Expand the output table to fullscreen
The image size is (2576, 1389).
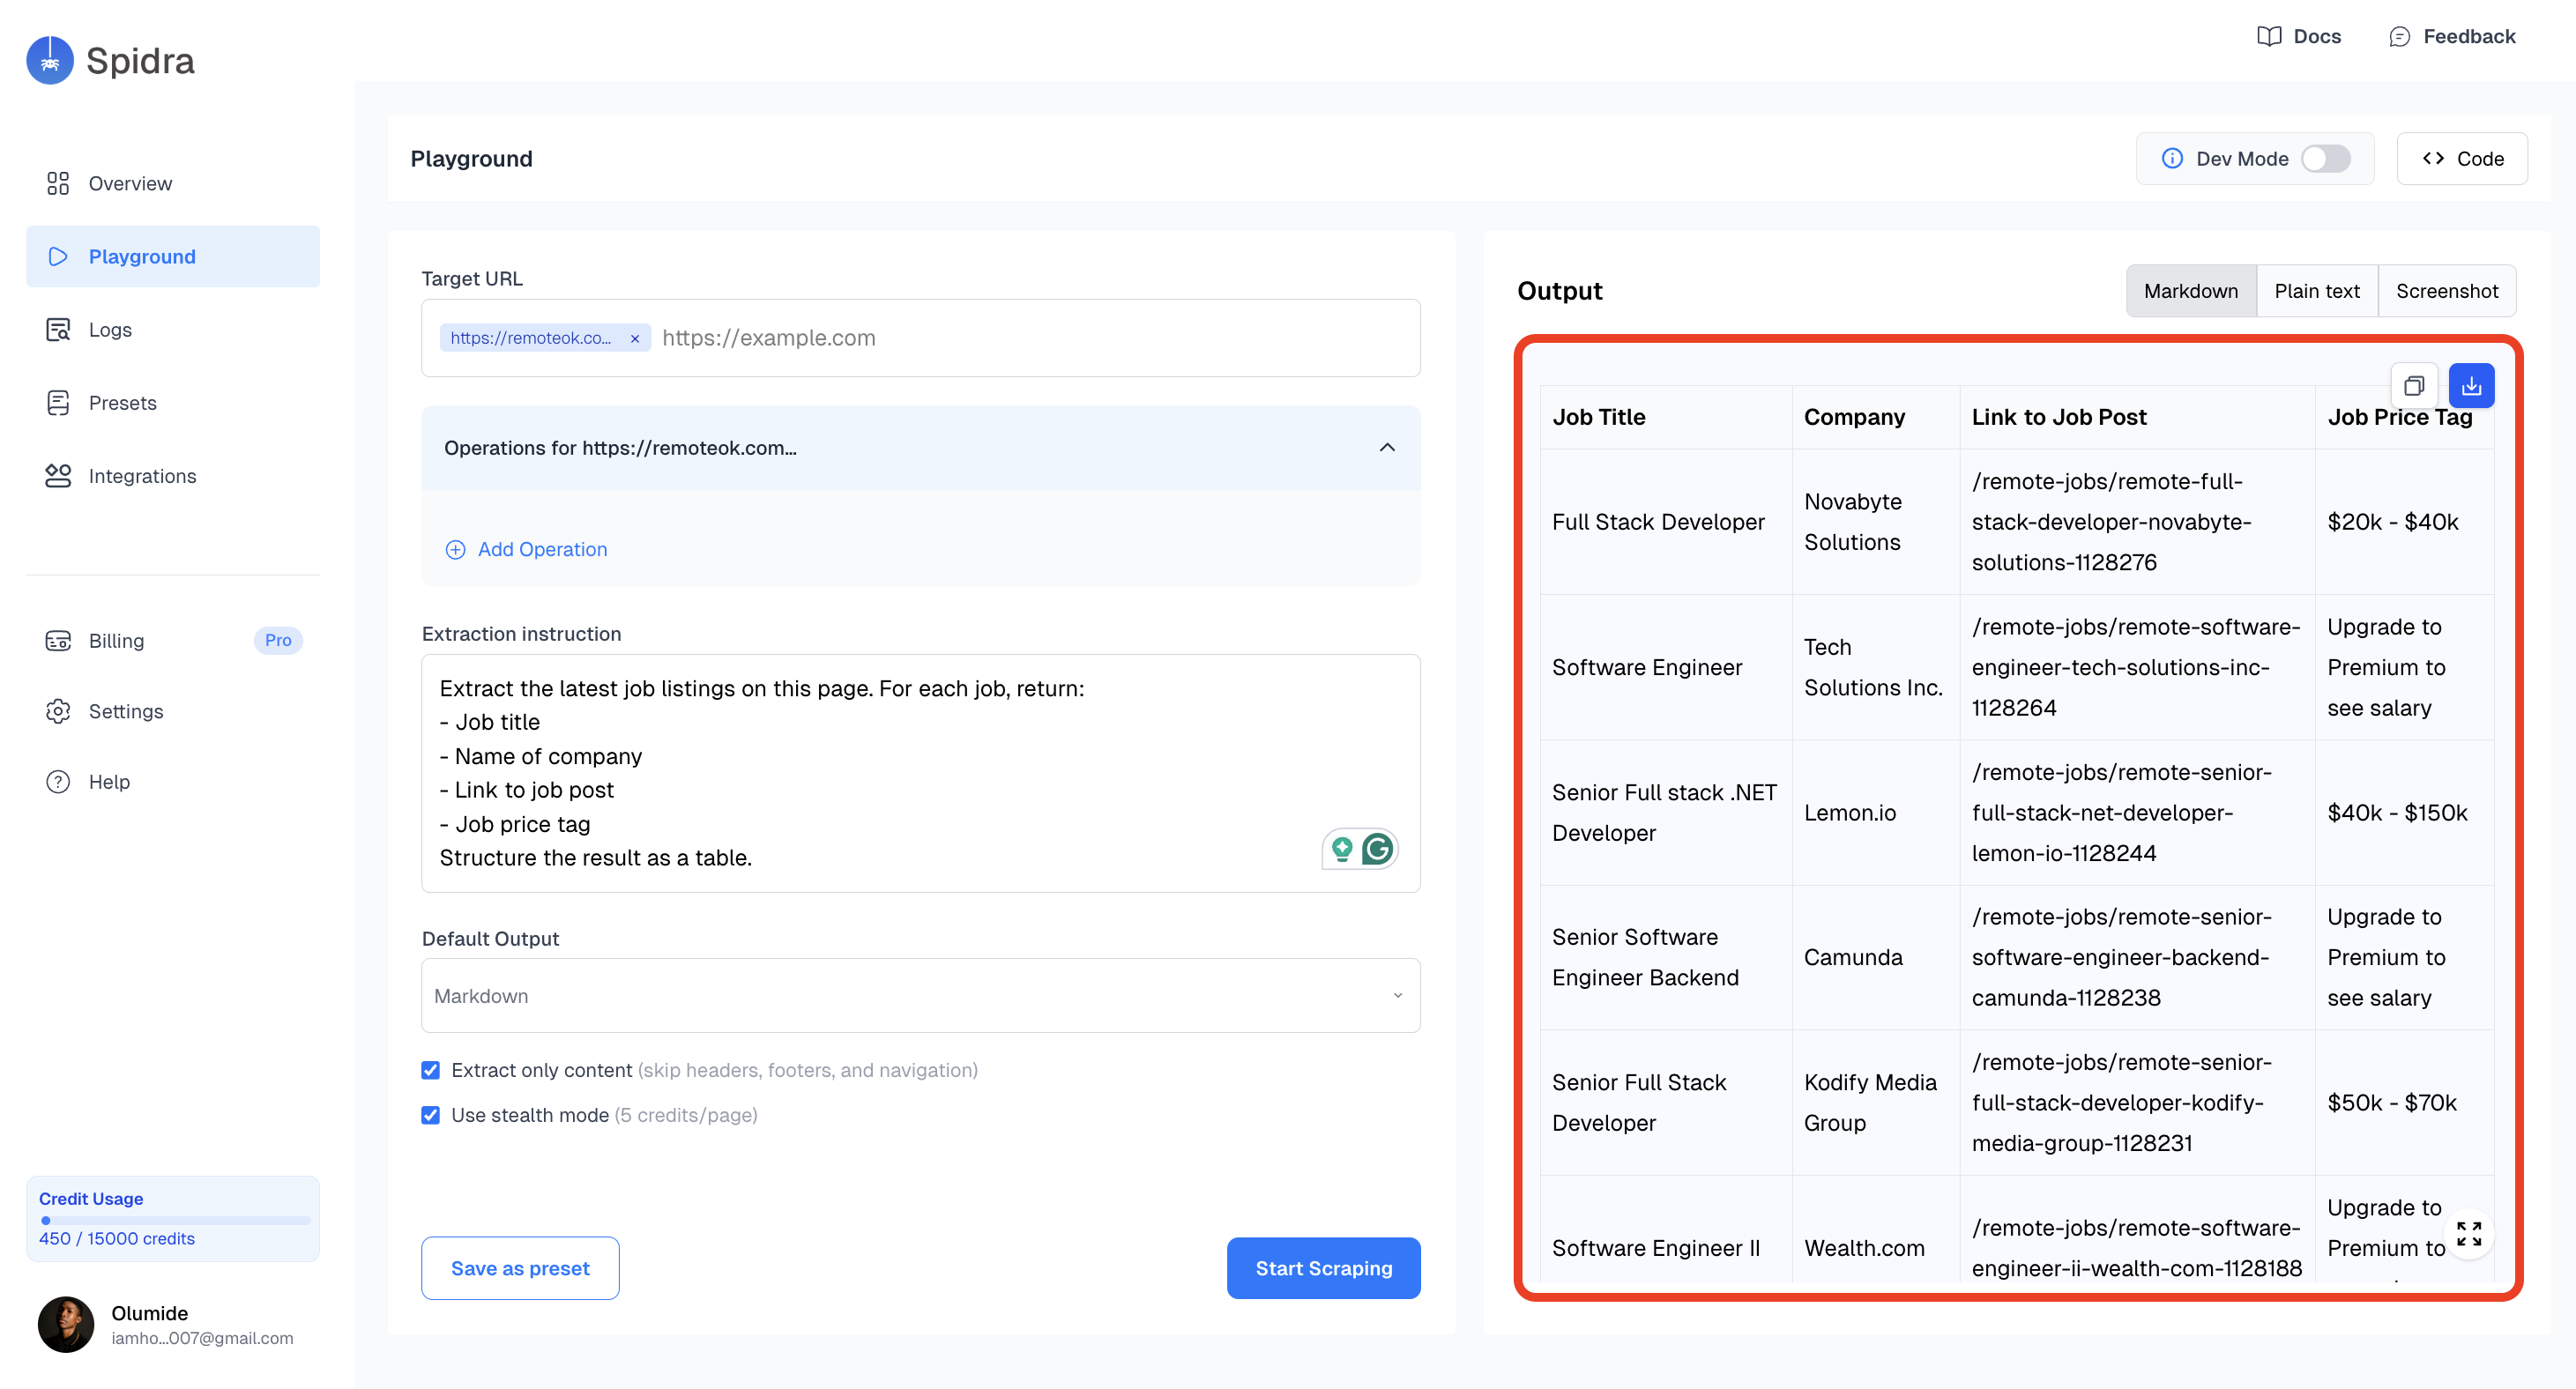2469,1234
